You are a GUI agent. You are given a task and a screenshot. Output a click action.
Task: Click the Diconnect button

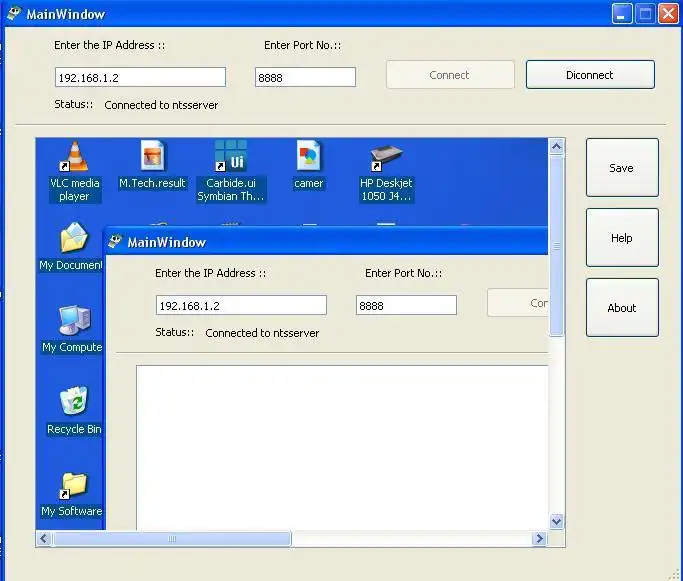(x=590, y=75)
